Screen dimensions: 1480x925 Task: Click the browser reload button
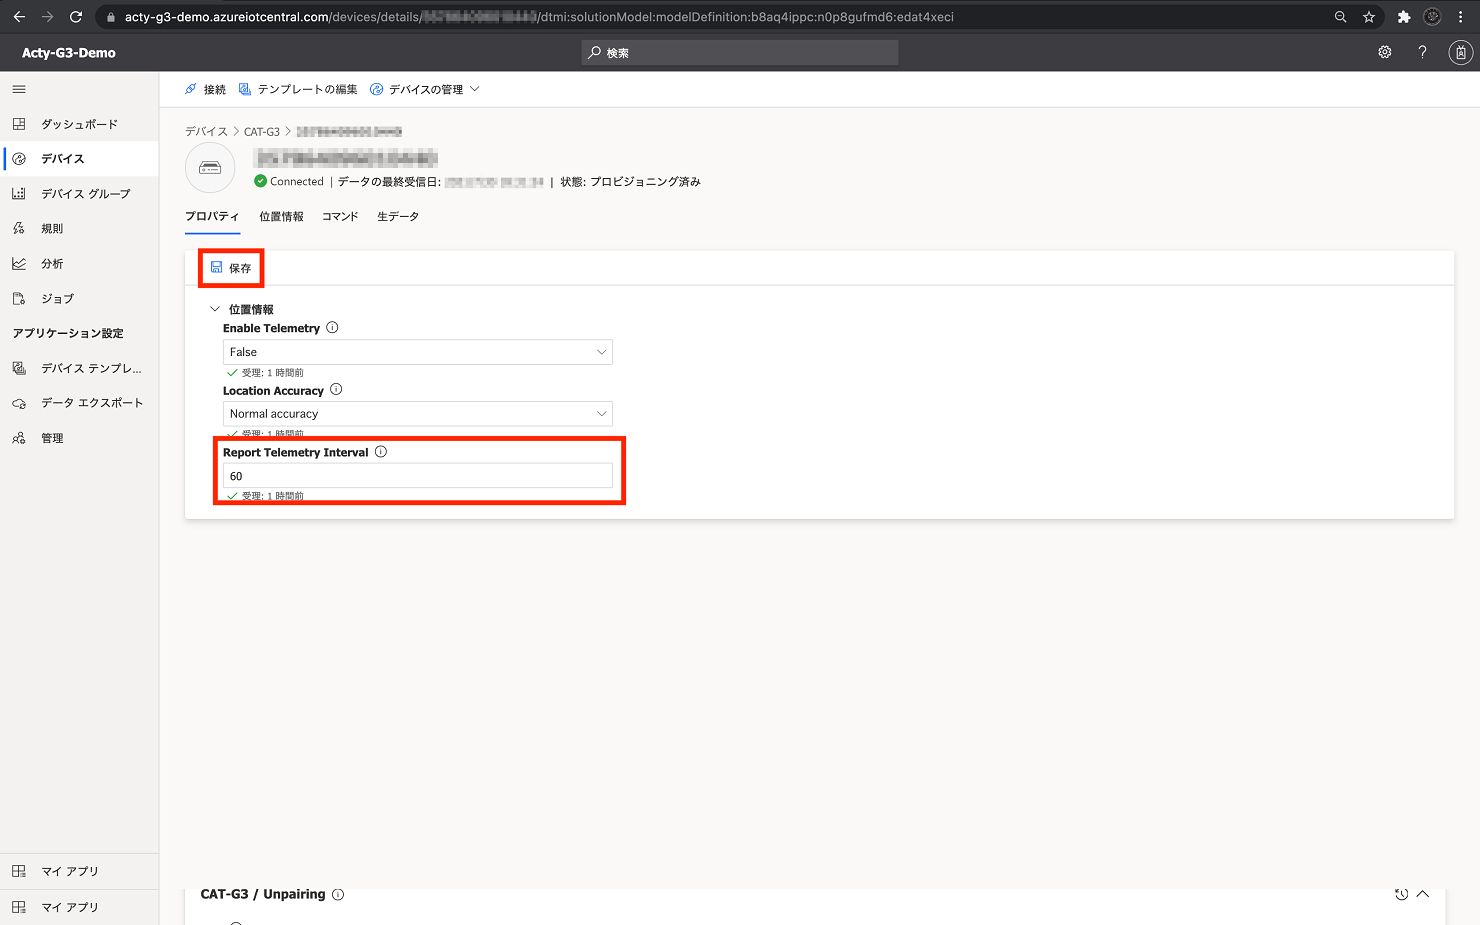pos(76,17)
